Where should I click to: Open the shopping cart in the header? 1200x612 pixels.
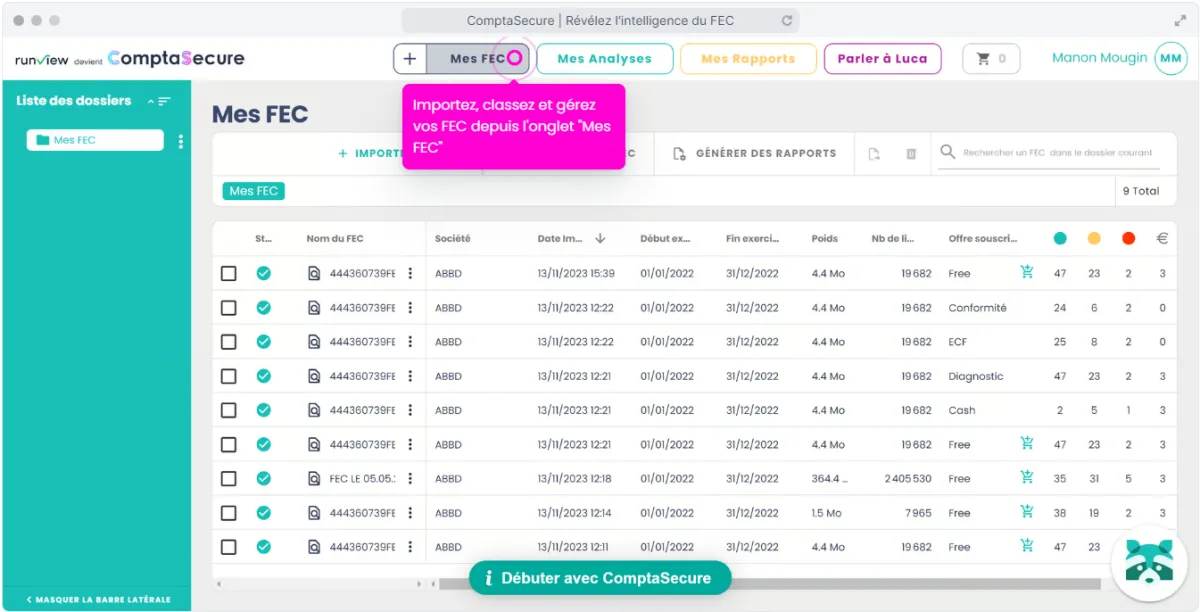click(x=992, y=59)
